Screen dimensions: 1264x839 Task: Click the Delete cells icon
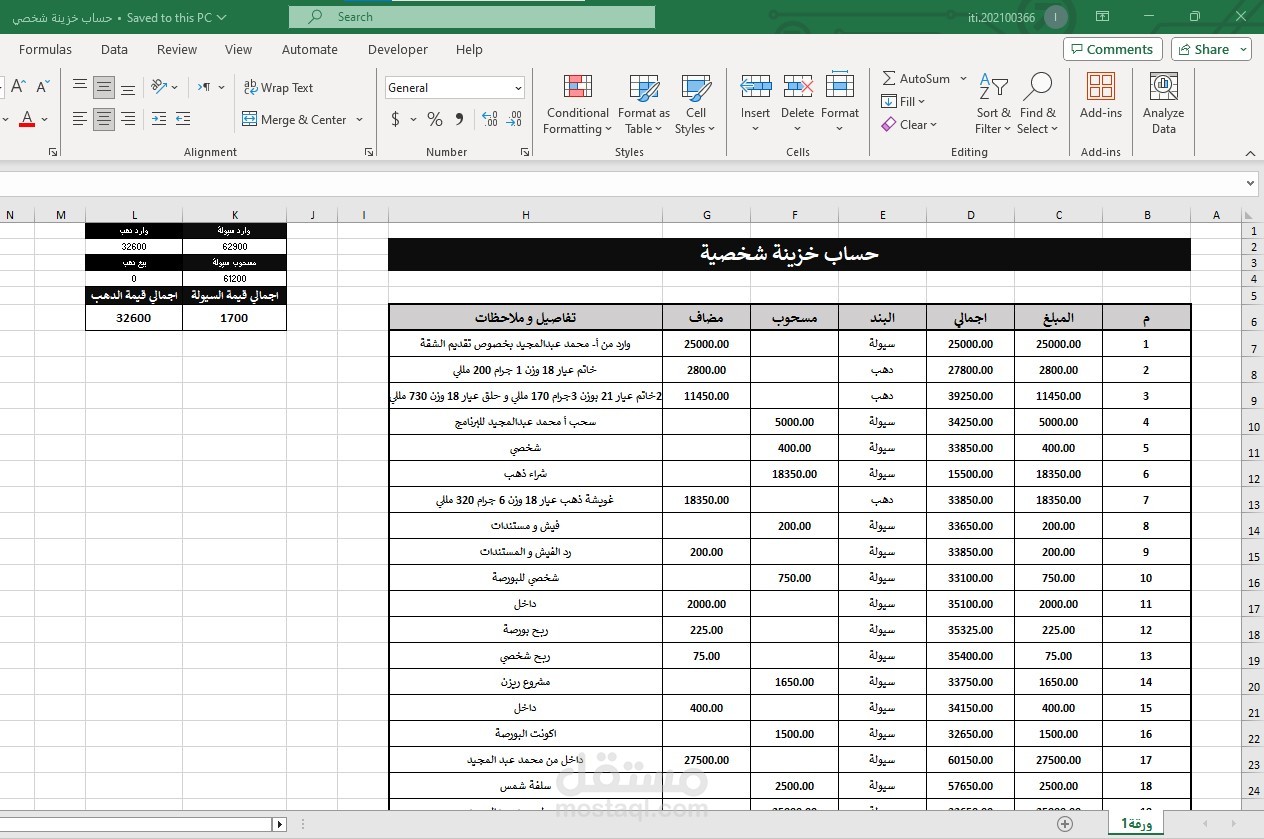(798, 87)
